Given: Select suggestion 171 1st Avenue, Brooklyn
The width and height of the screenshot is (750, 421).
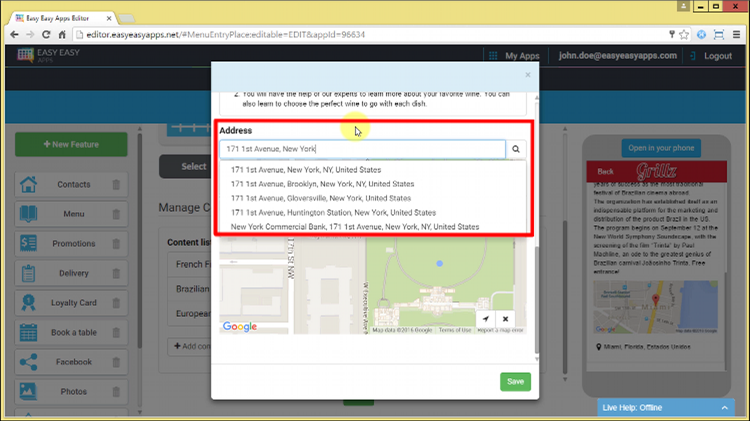Looking at the screenshot, I should pyautogui.click(x=322, y=184).
